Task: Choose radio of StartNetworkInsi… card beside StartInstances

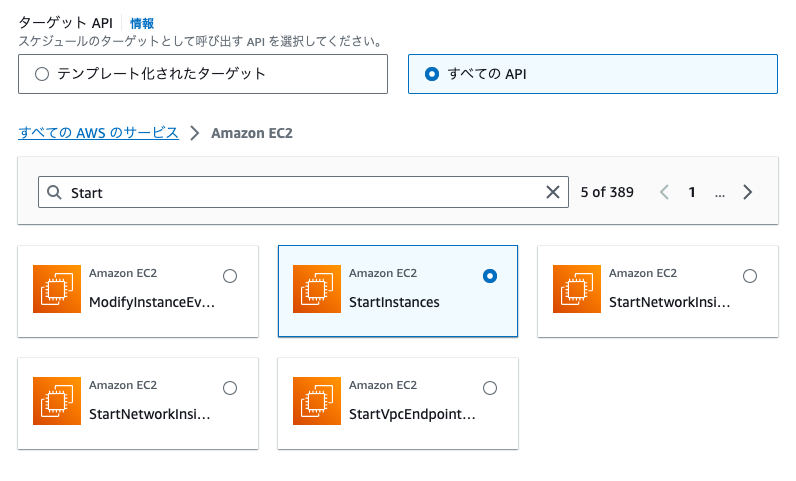Action: (x=750, y=276)
